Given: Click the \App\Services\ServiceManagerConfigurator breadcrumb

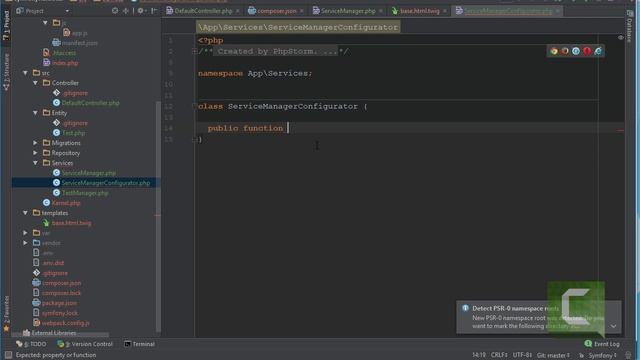Looking at the screenshot, I should [298, 27].
